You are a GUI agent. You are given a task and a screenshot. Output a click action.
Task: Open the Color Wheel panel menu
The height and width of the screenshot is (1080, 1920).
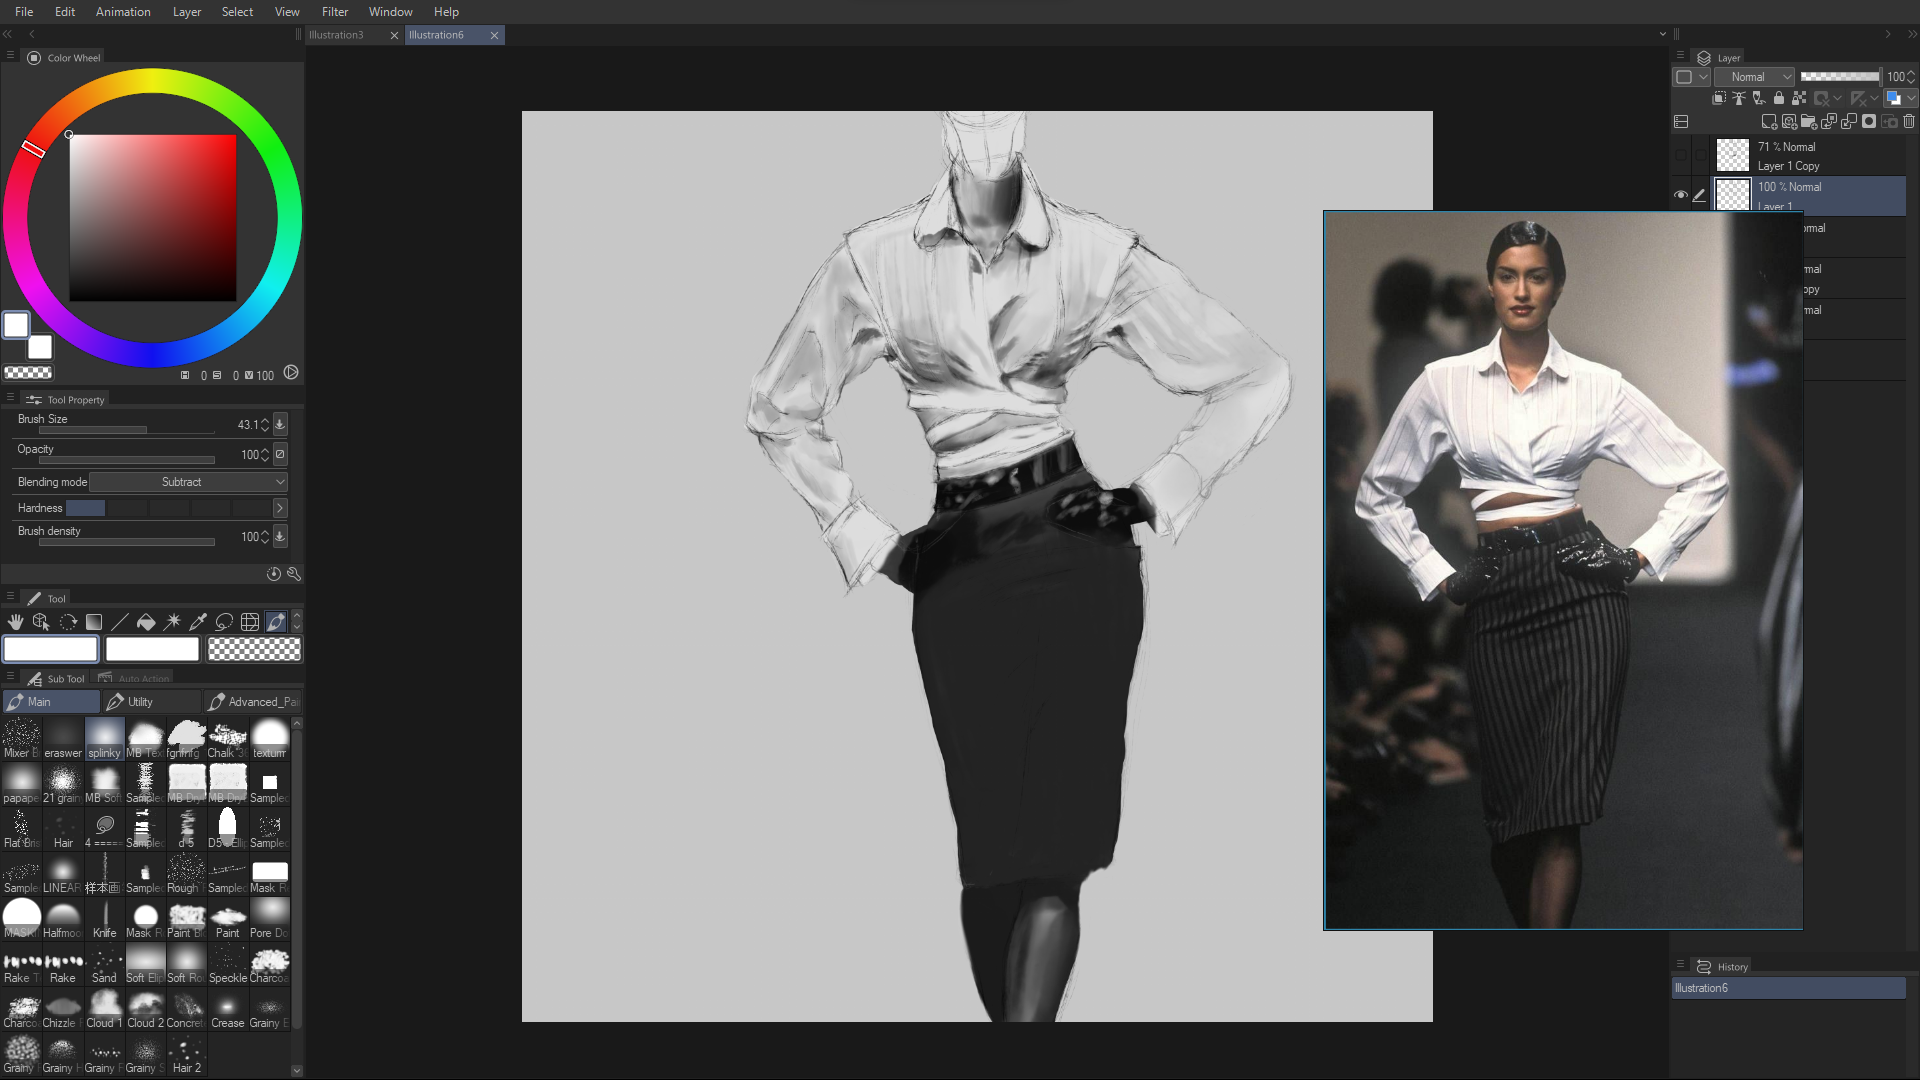click(x=10, y=56)
